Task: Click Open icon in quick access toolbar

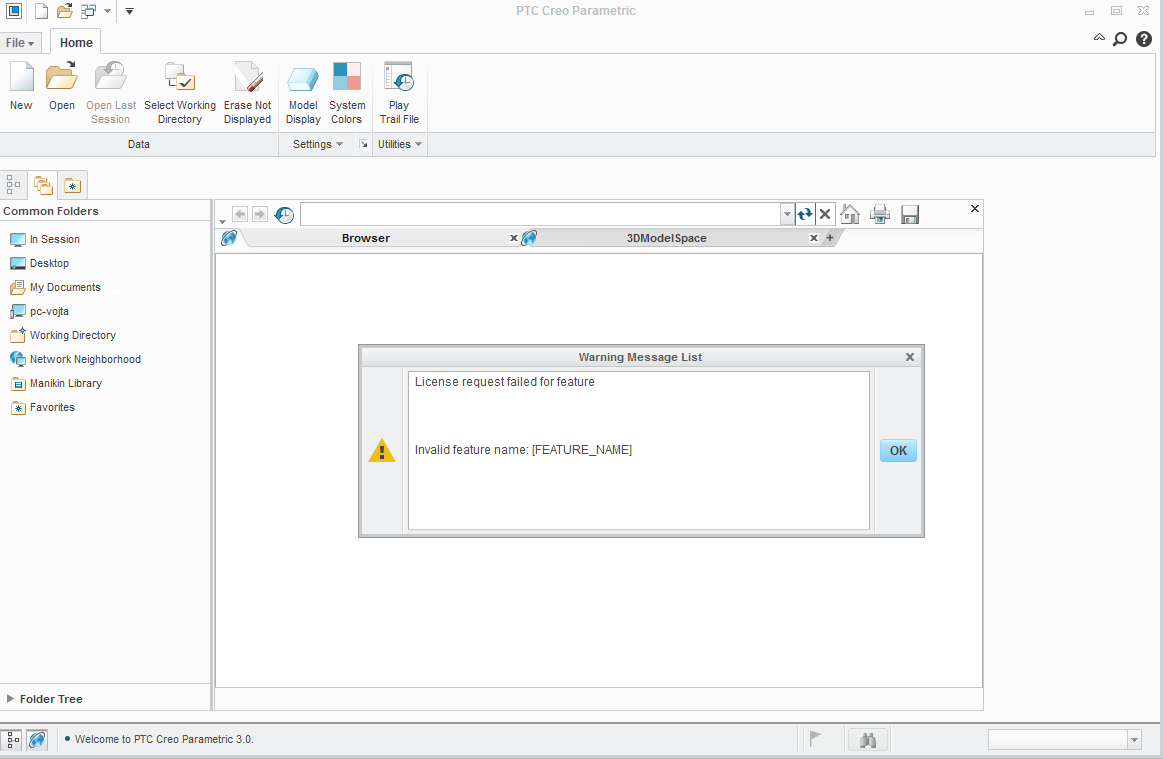Action: point(65,11)
